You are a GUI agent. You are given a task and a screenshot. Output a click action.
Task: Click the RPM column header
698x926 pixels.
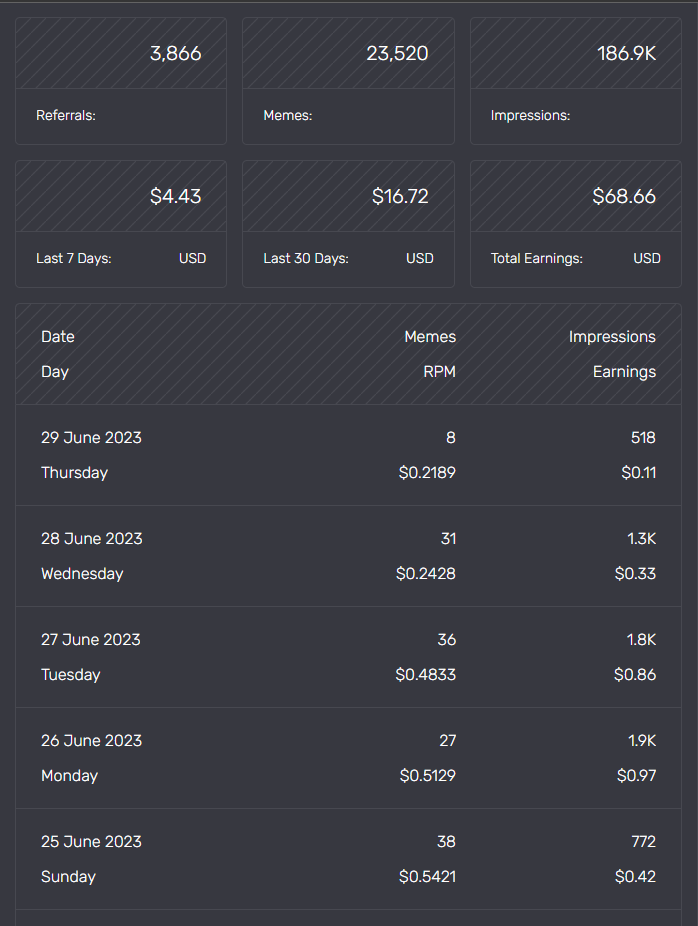pyautogui.click(x=439, y=372)
